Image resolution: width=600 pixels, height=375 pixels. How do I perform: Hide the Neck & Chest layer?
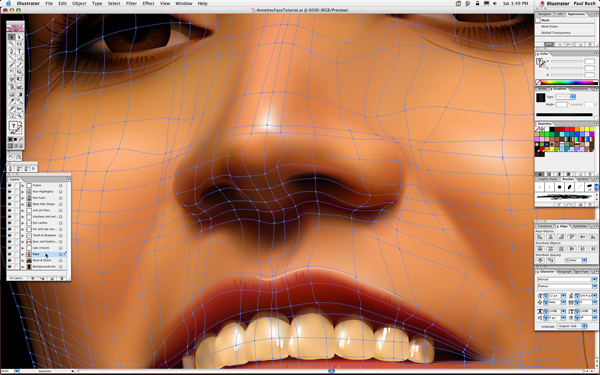point(10,260)
